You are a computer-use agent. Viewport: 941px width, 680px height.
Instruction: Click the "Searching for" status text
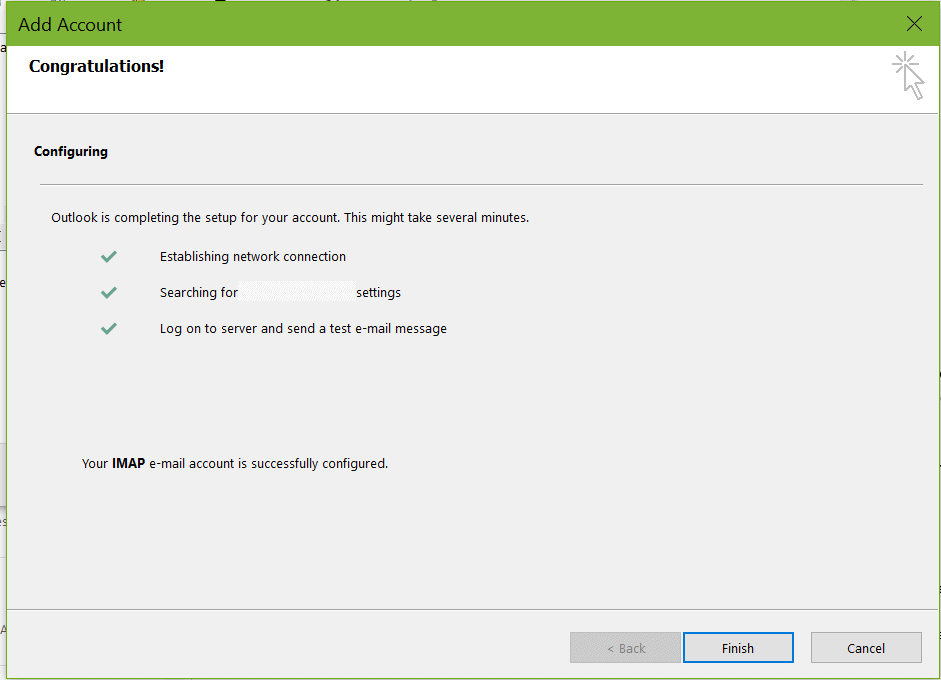point(199,293)
